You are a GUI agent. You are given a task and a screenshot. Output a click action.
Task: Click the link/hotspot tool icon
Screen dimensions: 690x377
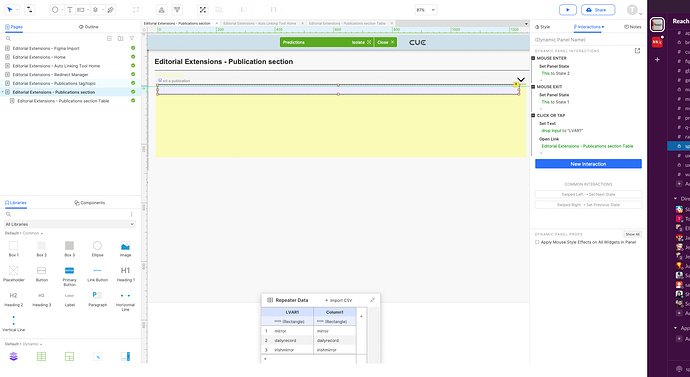click(x=110, y=9)
